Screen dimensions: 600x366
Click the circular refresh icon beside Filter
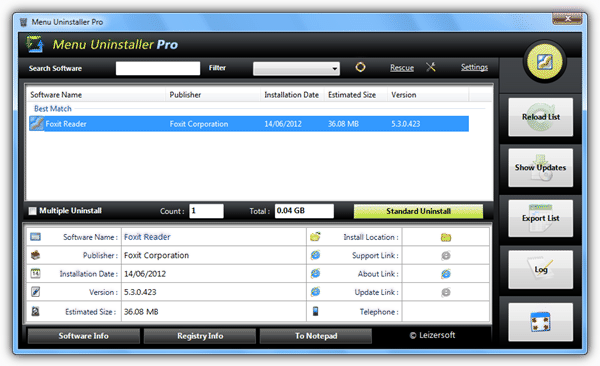click(360, 67)
